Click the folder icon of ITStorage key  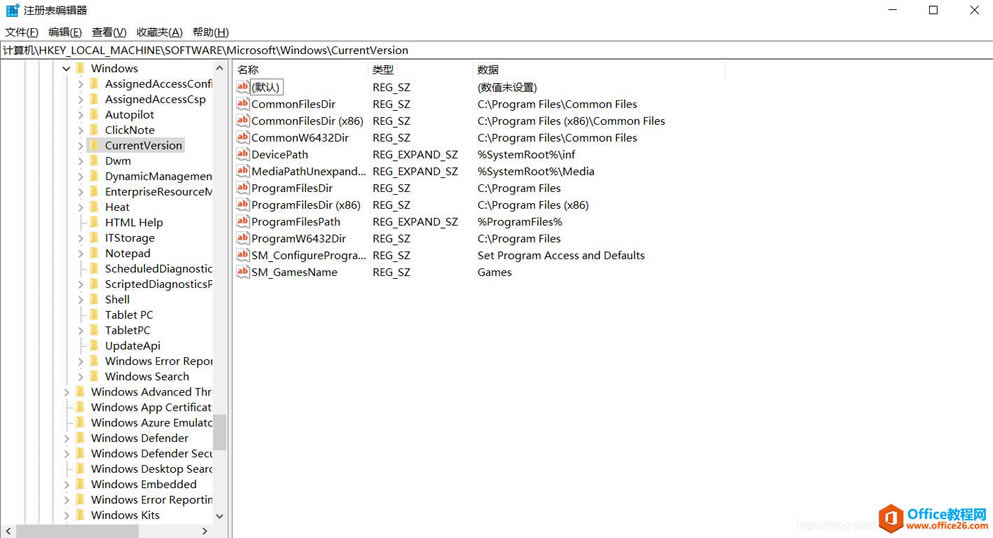(94, 238)
